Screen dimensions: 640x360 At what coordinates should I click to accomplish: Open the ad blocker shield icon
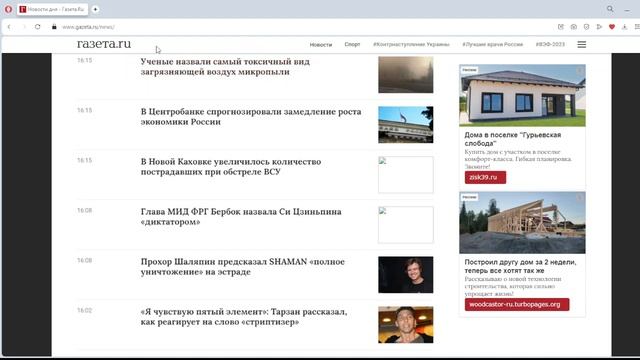pyautogui.click(x=586, y=27)
